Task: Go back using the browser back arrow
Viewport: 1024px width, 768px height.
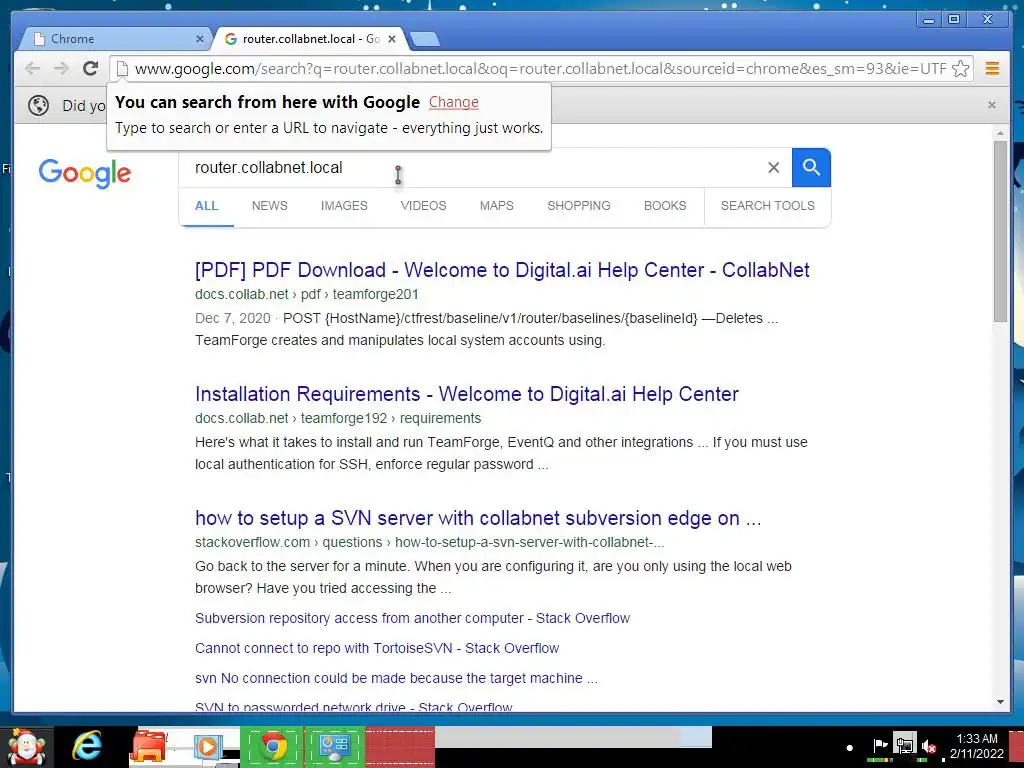Action: (32, 68)
